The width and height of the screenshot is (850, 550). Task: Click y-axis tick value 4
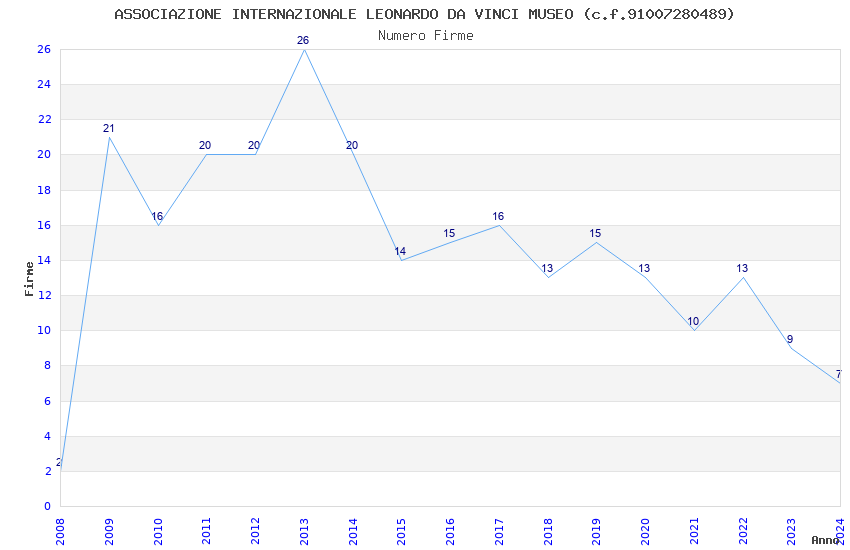[x=47, y=436]
